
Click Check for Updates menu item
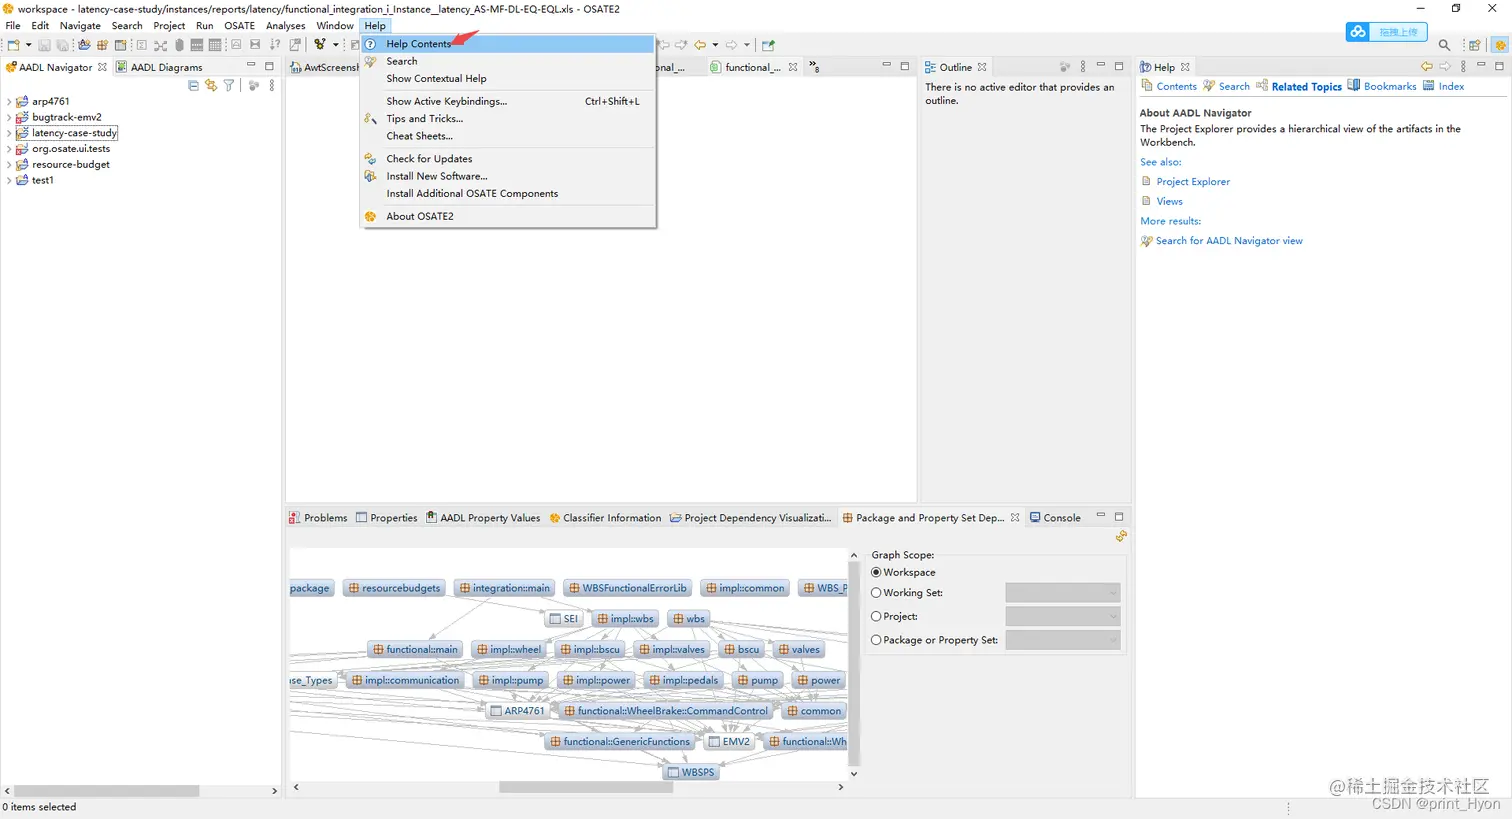(x=508, y=159)
